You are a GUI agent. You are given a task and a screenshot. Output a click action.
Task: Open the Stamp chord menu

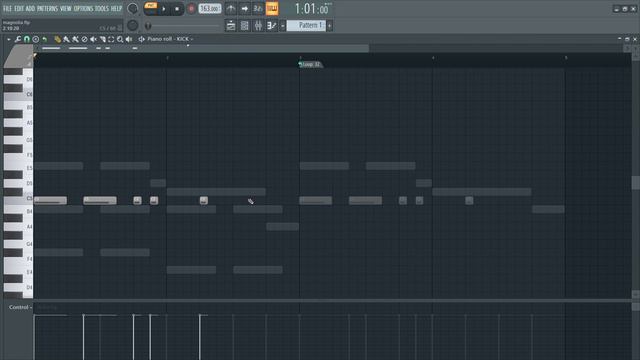pyautogui.click(x=36, y=39)
